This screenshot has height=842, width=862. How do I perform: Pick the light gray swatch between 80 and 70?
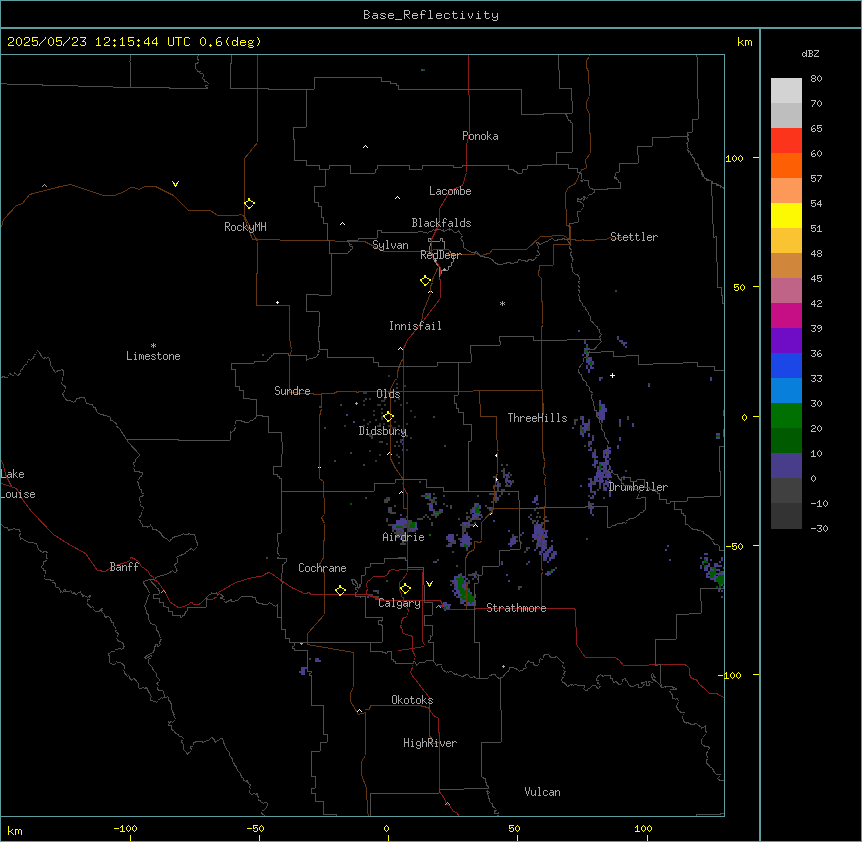pyautogui.click(x=786, y=91)
